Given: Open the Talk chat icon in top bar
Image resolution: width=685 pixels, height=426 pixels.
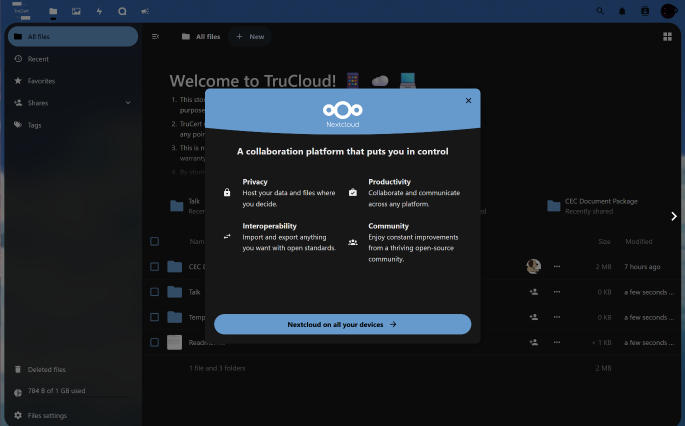Looking at the screenshot, I should (122, 11).
